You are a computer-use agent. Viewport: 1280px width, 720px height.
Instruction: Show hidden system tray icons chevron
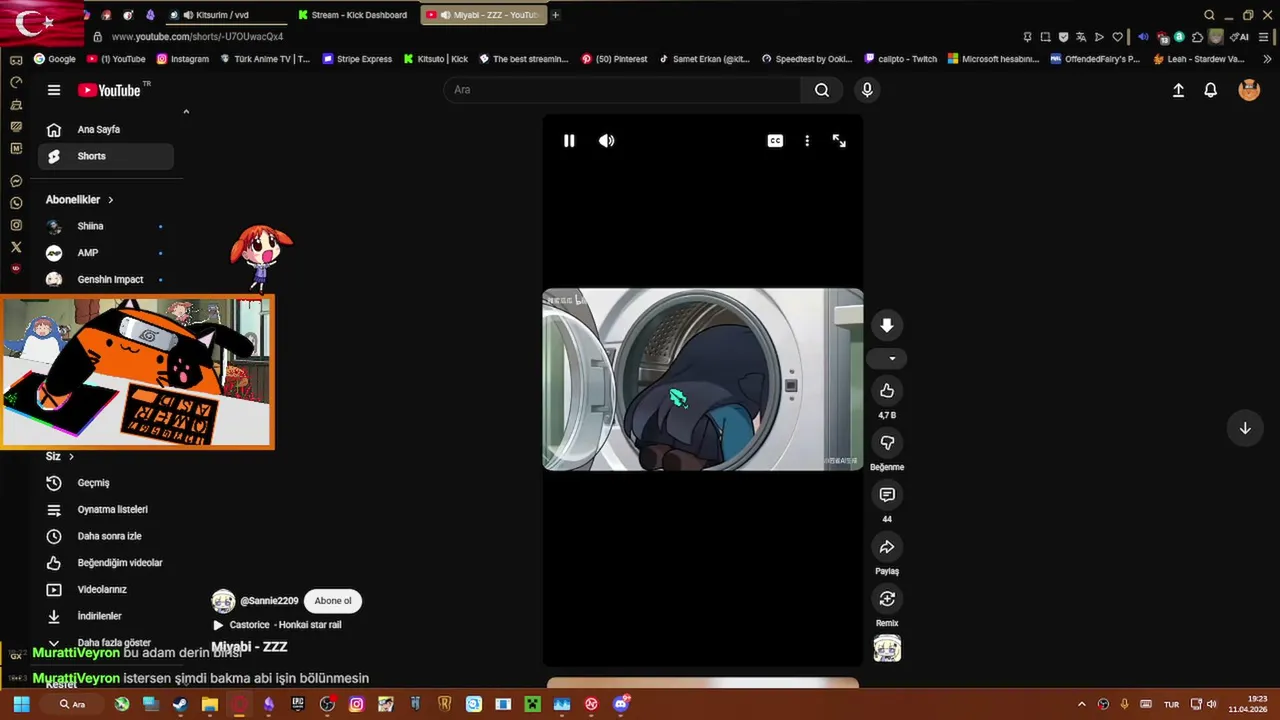[x=1081, y=704]
